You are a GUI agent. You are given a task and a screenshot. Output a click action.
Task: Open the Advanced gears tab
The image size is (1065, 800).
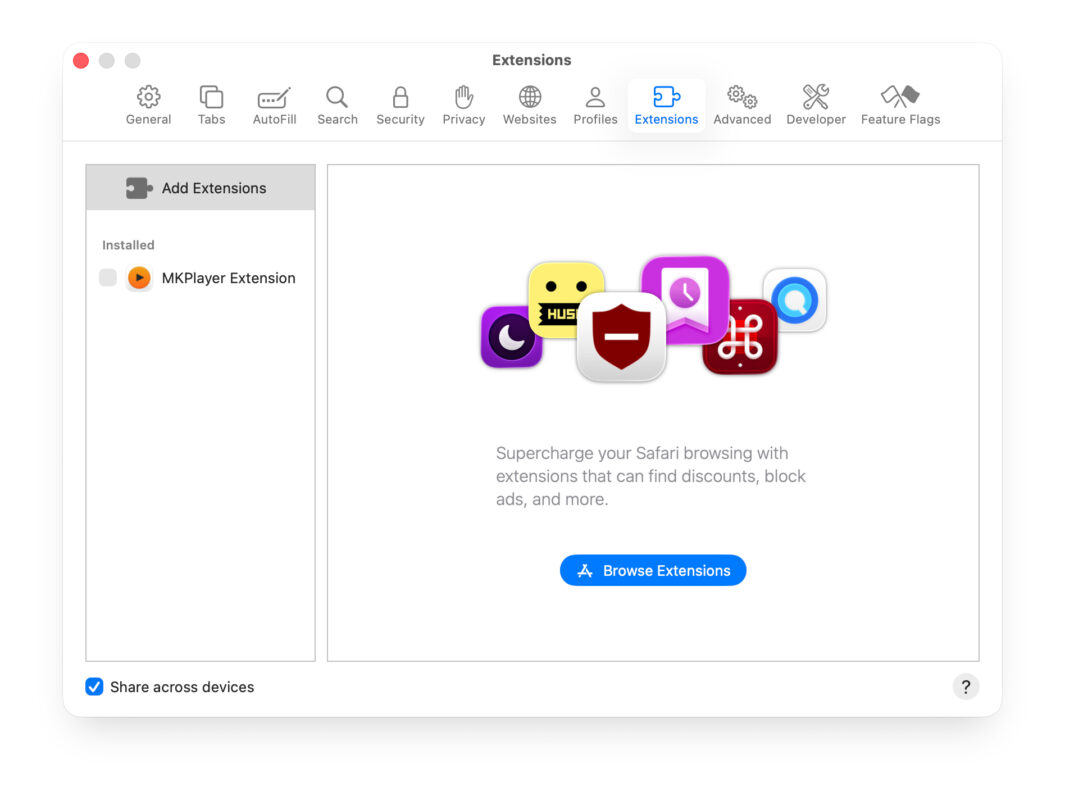(x=742, y=104)
